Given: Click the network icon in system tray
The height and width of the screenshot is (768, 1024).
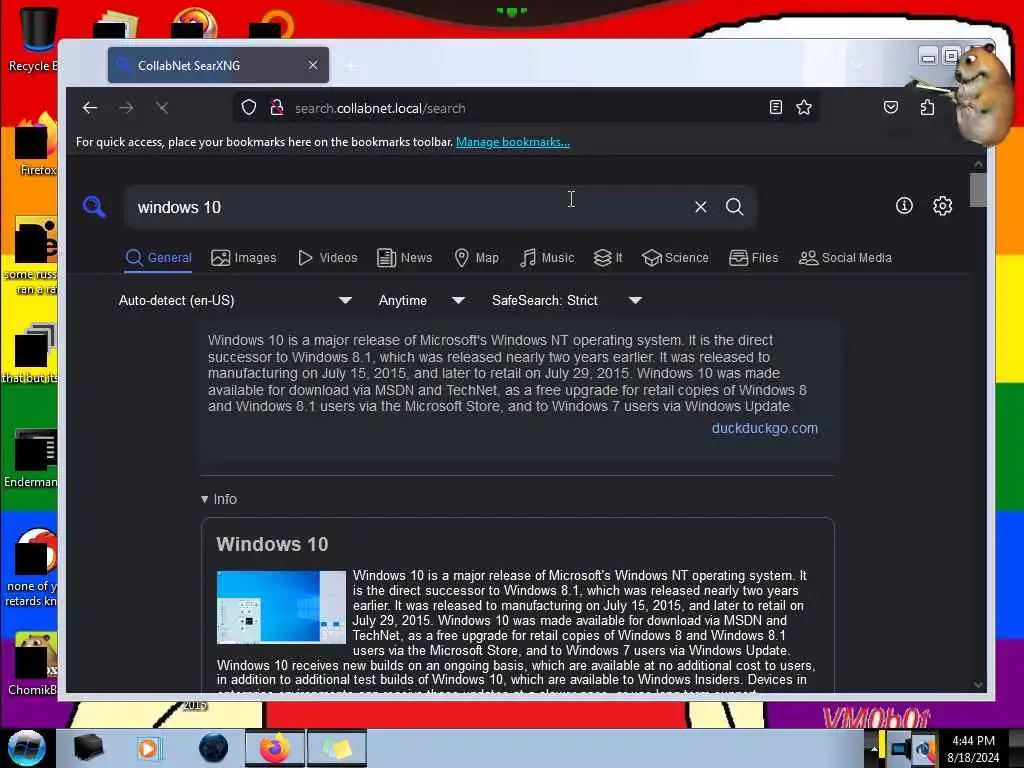Looking at the screenshot, I should [900, 748].
